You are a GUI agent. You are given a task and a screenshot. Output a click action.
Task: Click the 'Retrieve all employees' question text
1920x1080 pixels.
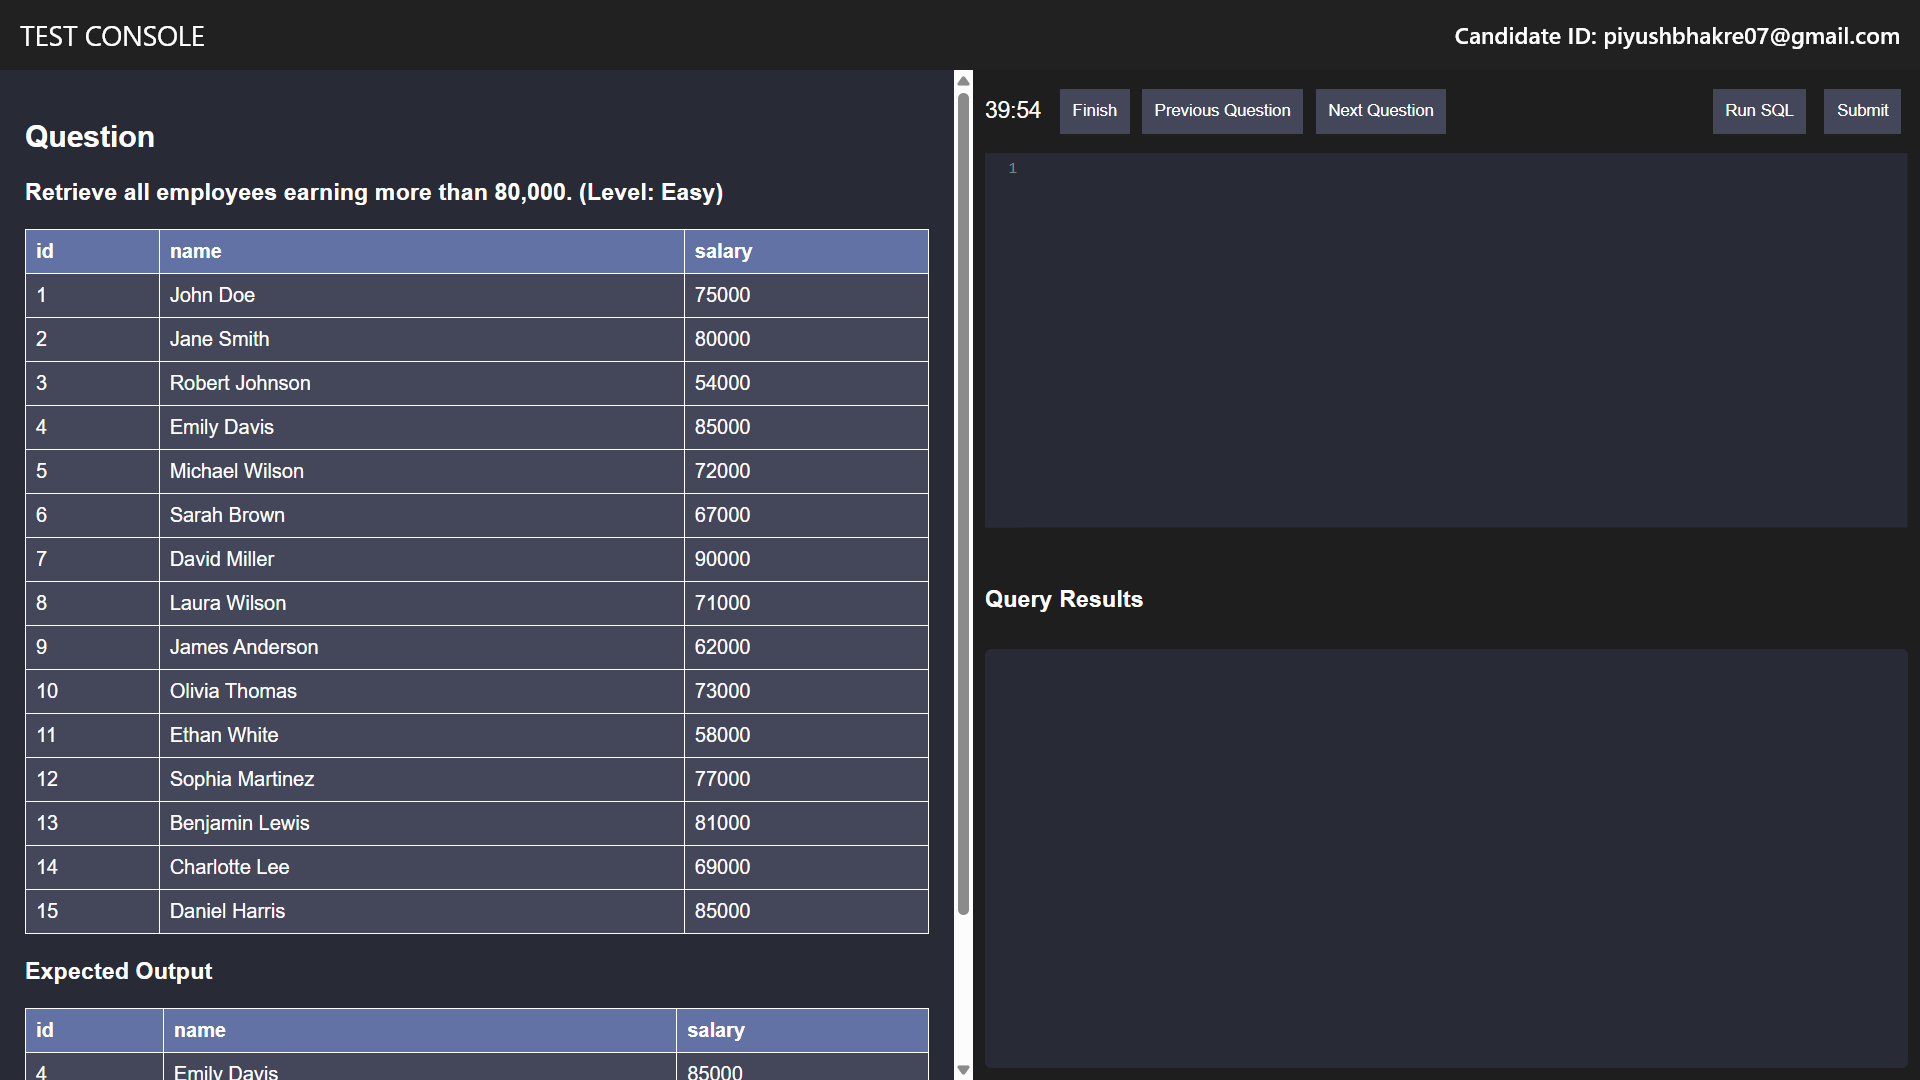click(x=374, y=193)
